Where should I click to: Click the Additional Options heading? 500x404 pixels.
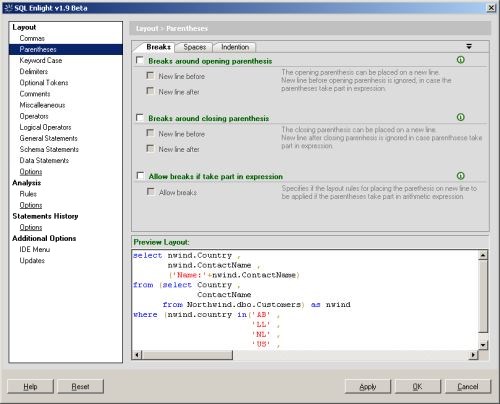click(x=44, y=238)
